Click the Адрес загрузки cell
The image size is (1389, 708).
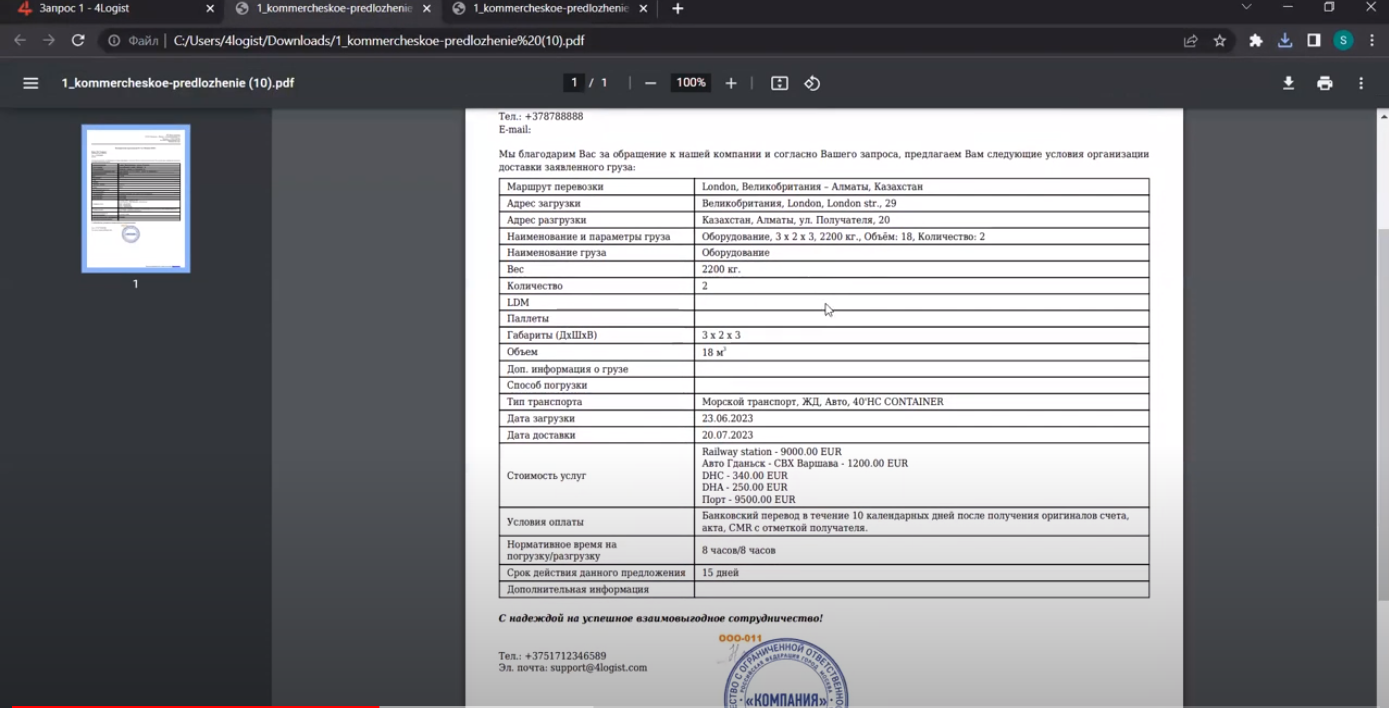(596, 203)
